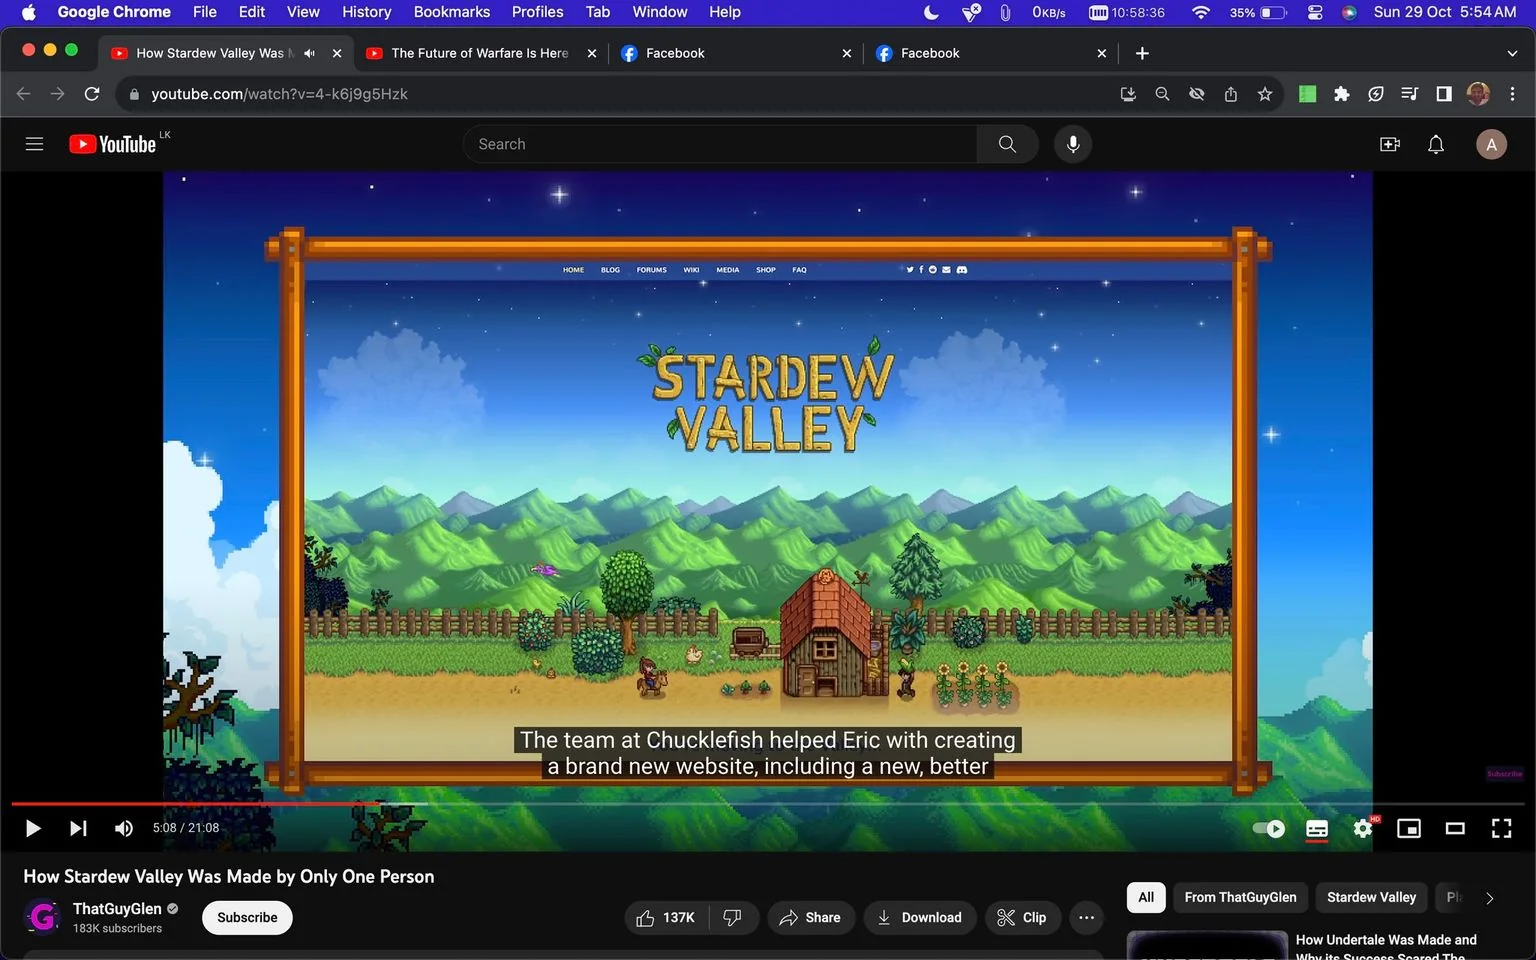Open the ThatGuyGlen channel name link

[x=117, y=908]
